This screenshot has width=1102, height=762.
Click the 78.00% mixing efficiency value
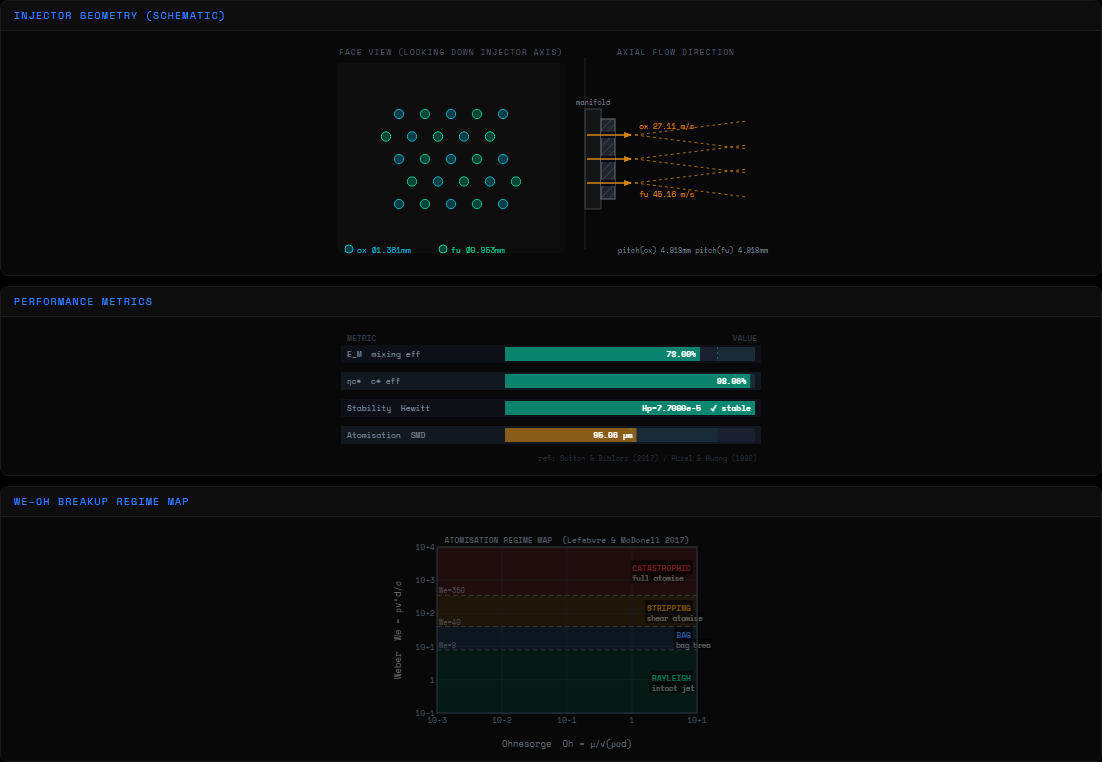(x=680, y=354)
